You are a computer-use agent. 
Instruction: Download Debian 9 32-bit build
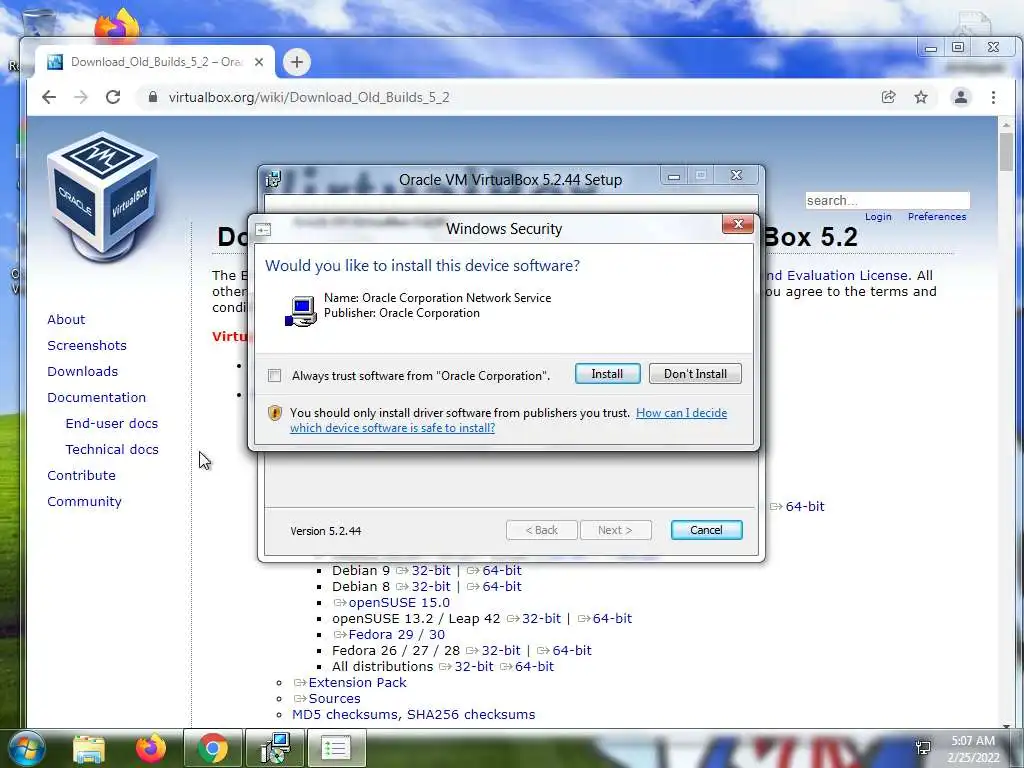pyautogui.click(x=431, y=570)
